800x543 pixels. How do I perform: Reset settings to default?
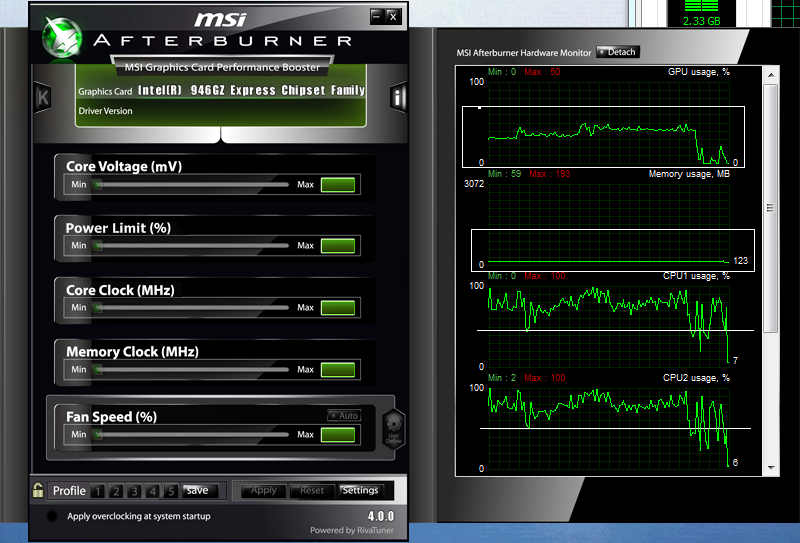click(x=312, y=490)
